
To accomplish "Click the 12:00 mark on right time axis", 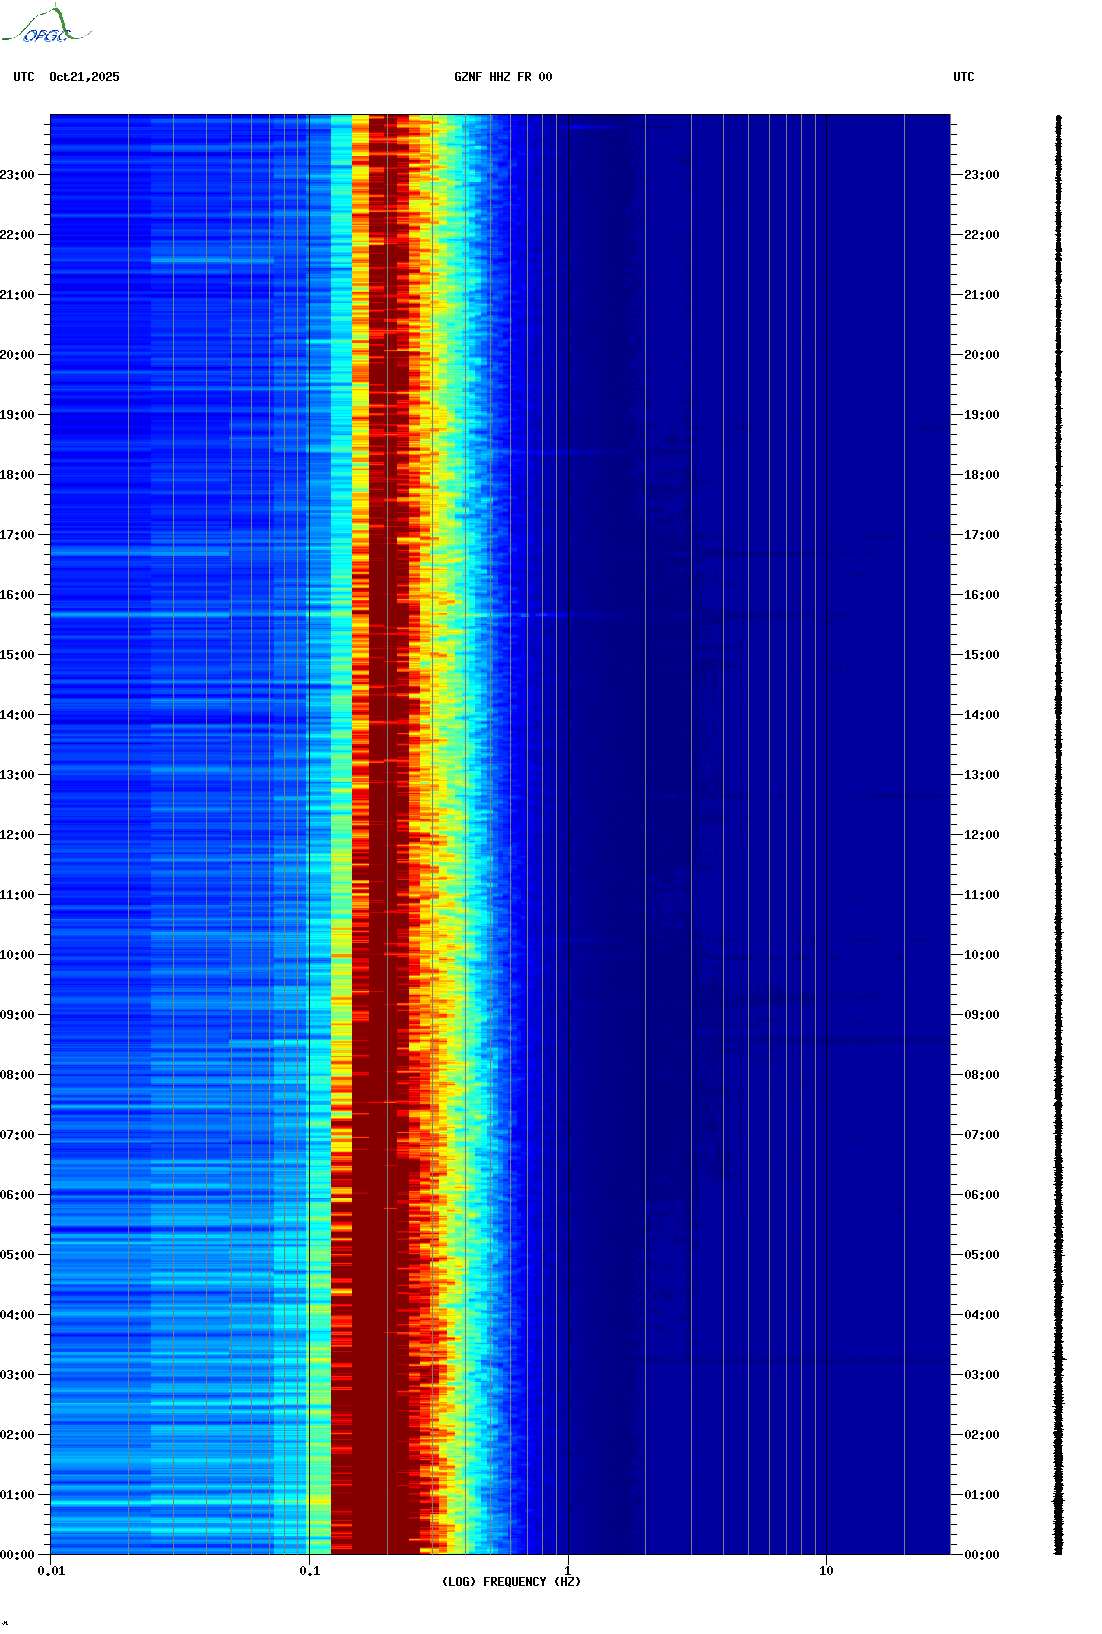I will 981,835.
